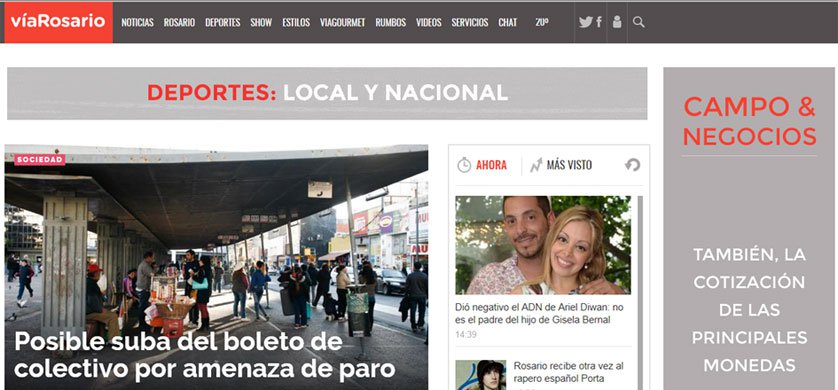Click the trending arrow icon beside Más Visto
838x390 pixels.
[536, 165]
